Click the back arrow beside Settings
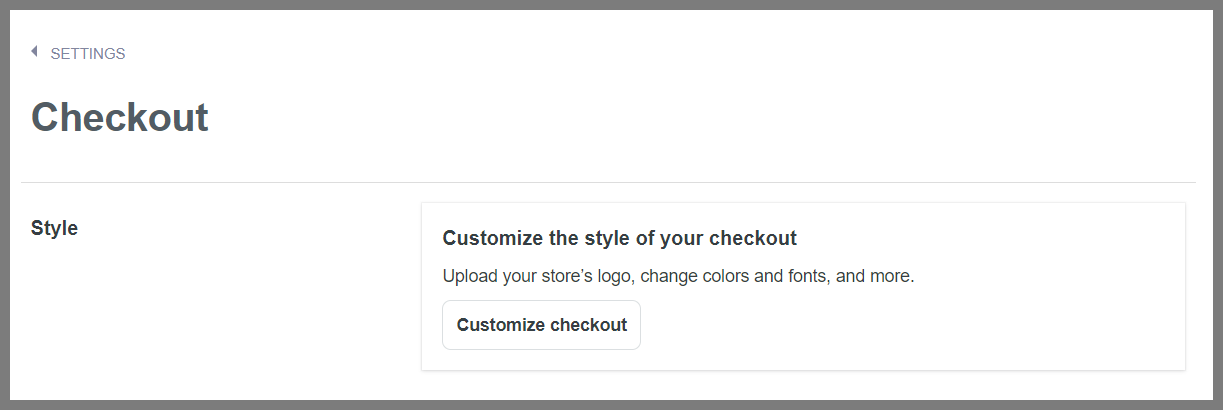This screenshot has height=410, width=1223. pyautogui.click(x=34, y=52)
